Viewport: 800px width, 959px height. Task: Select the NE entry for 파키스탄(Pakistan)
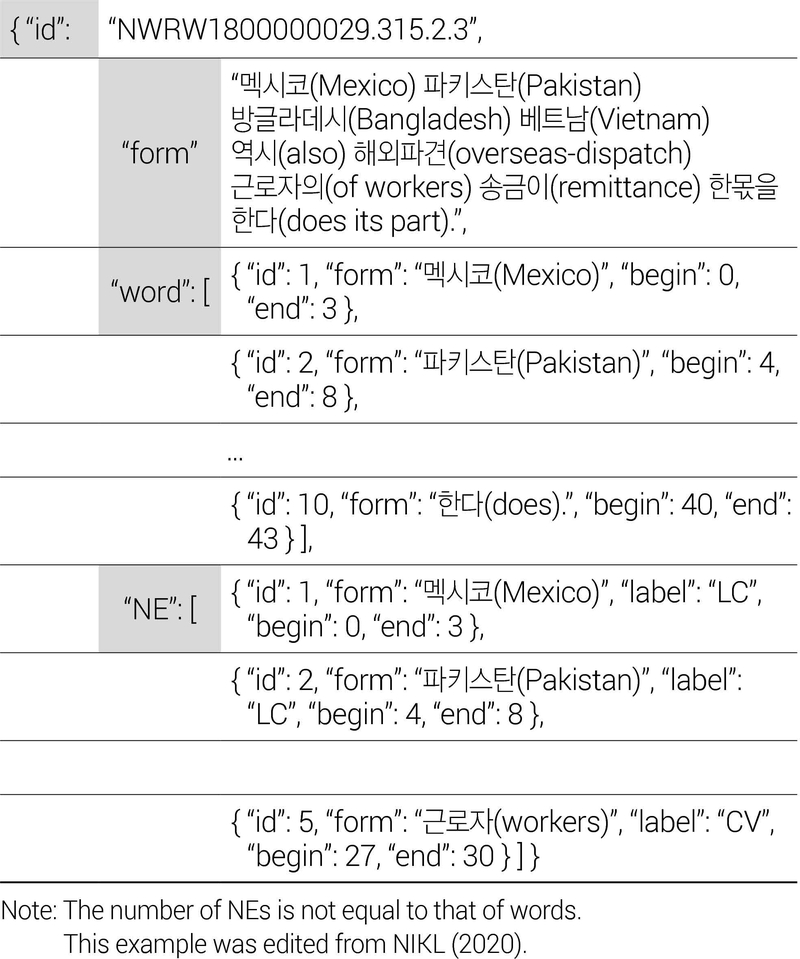485,697
